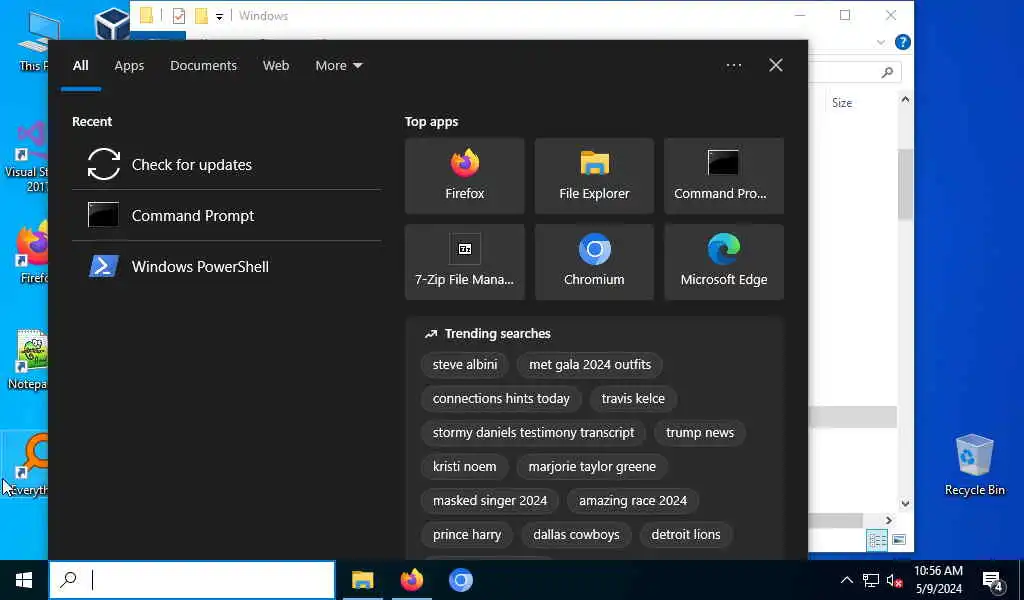Switch File Explorer to details view
The width and height of the screenshot is (1024, 600).
(876, 540)
